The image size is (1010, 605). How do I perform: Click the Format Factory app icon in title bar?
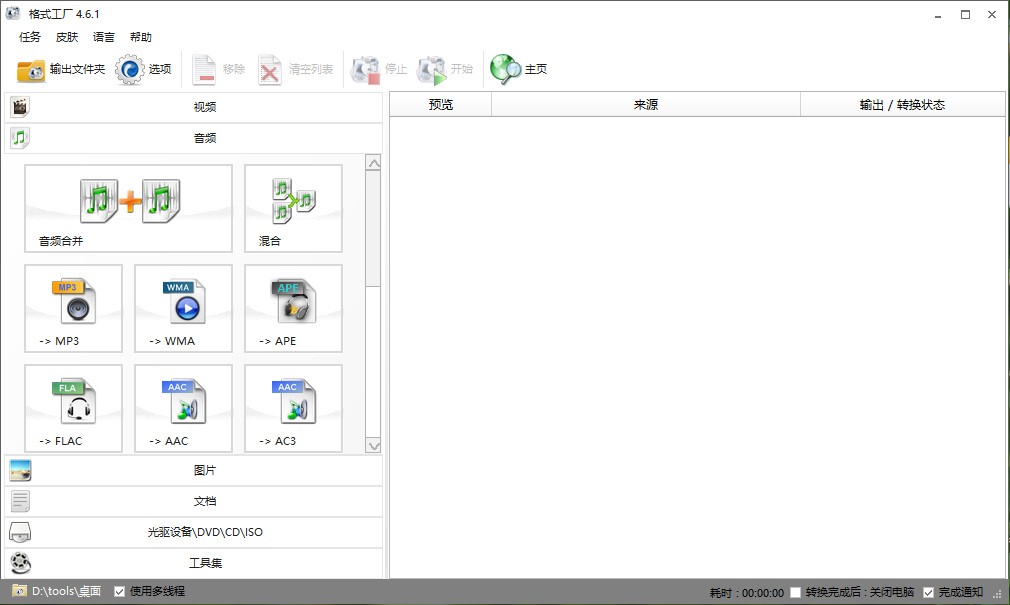click(13, 13)
